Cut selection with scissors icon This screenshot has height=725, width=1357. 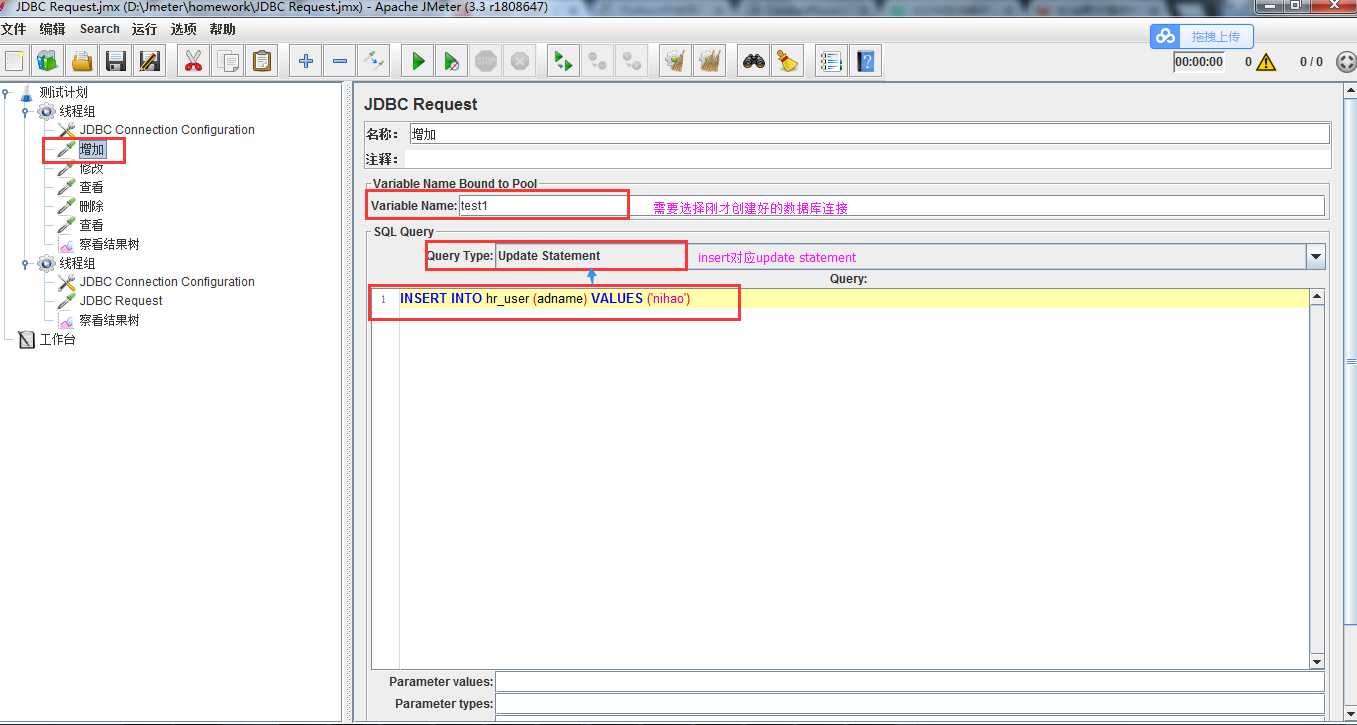(x=193, y=61)
